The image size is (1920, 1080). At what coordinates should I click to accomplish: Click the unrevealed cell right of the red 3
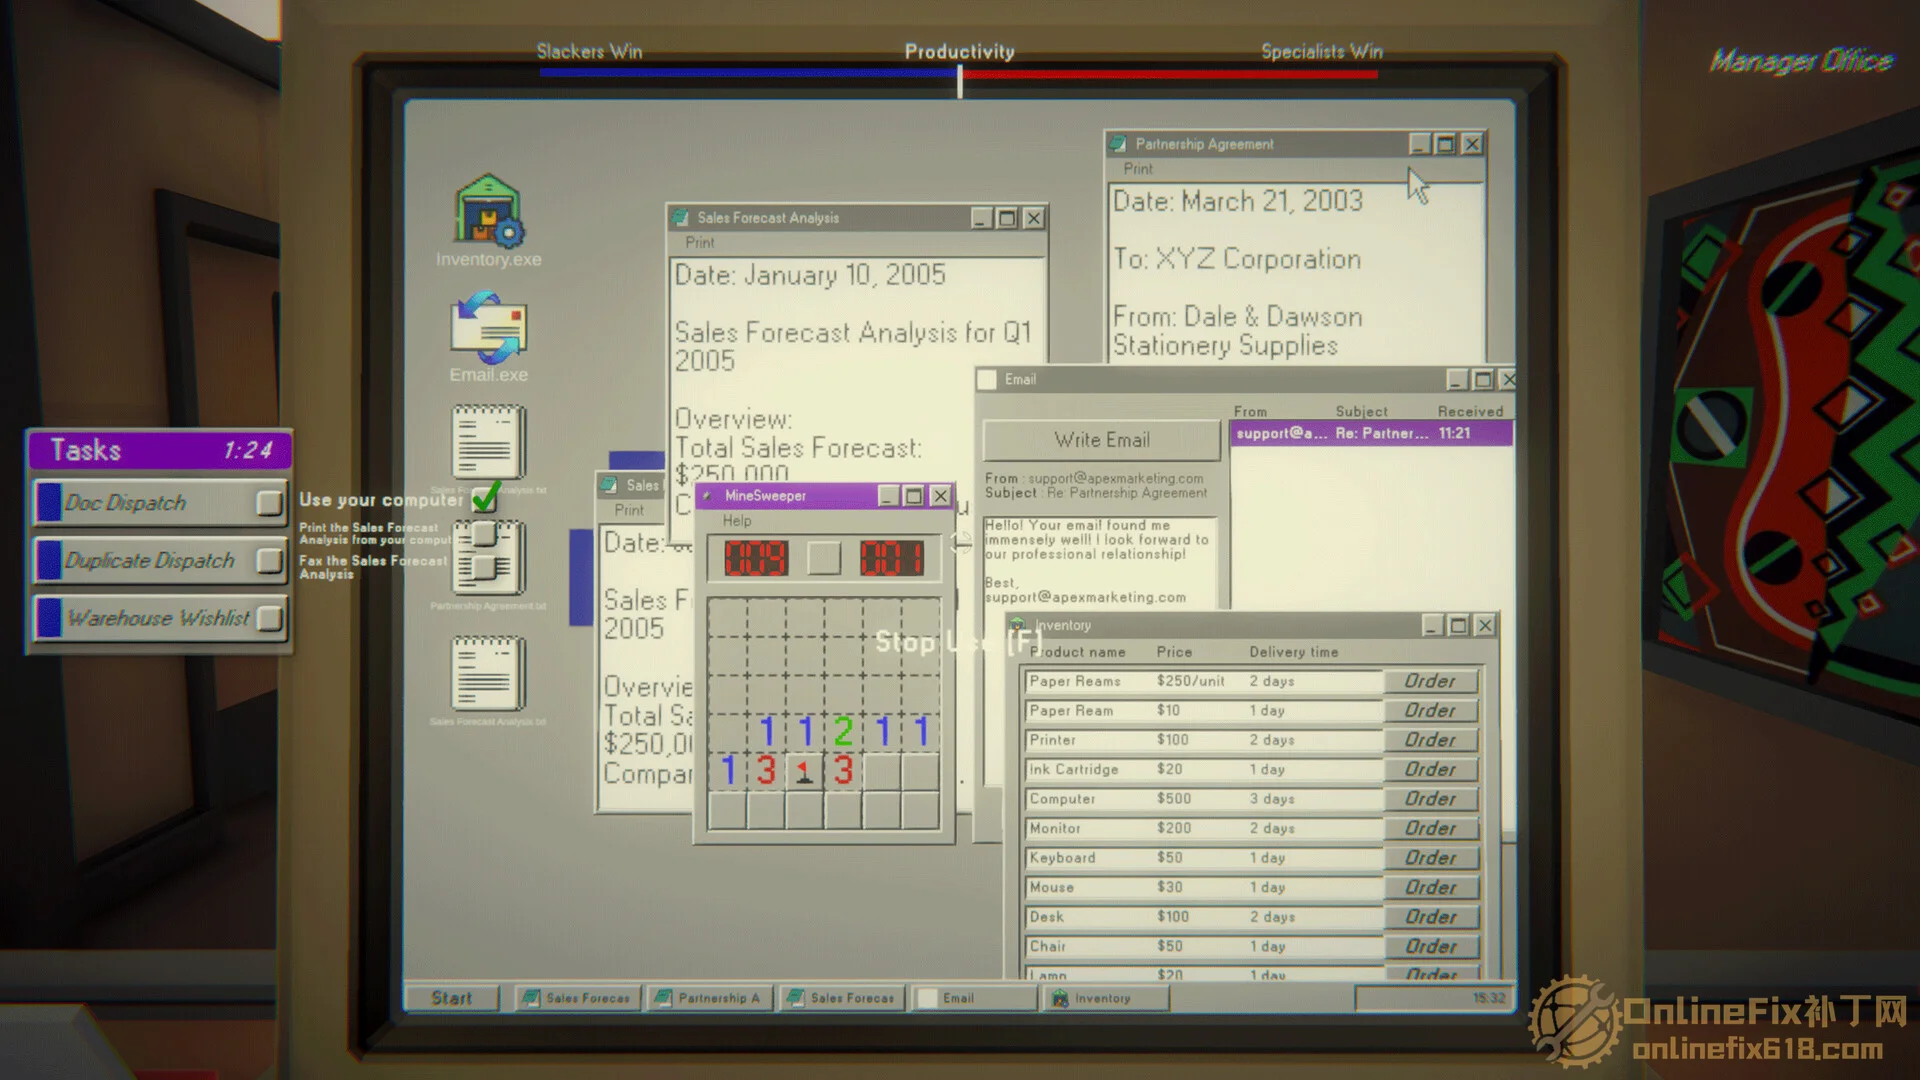click(x=882, y=771)
